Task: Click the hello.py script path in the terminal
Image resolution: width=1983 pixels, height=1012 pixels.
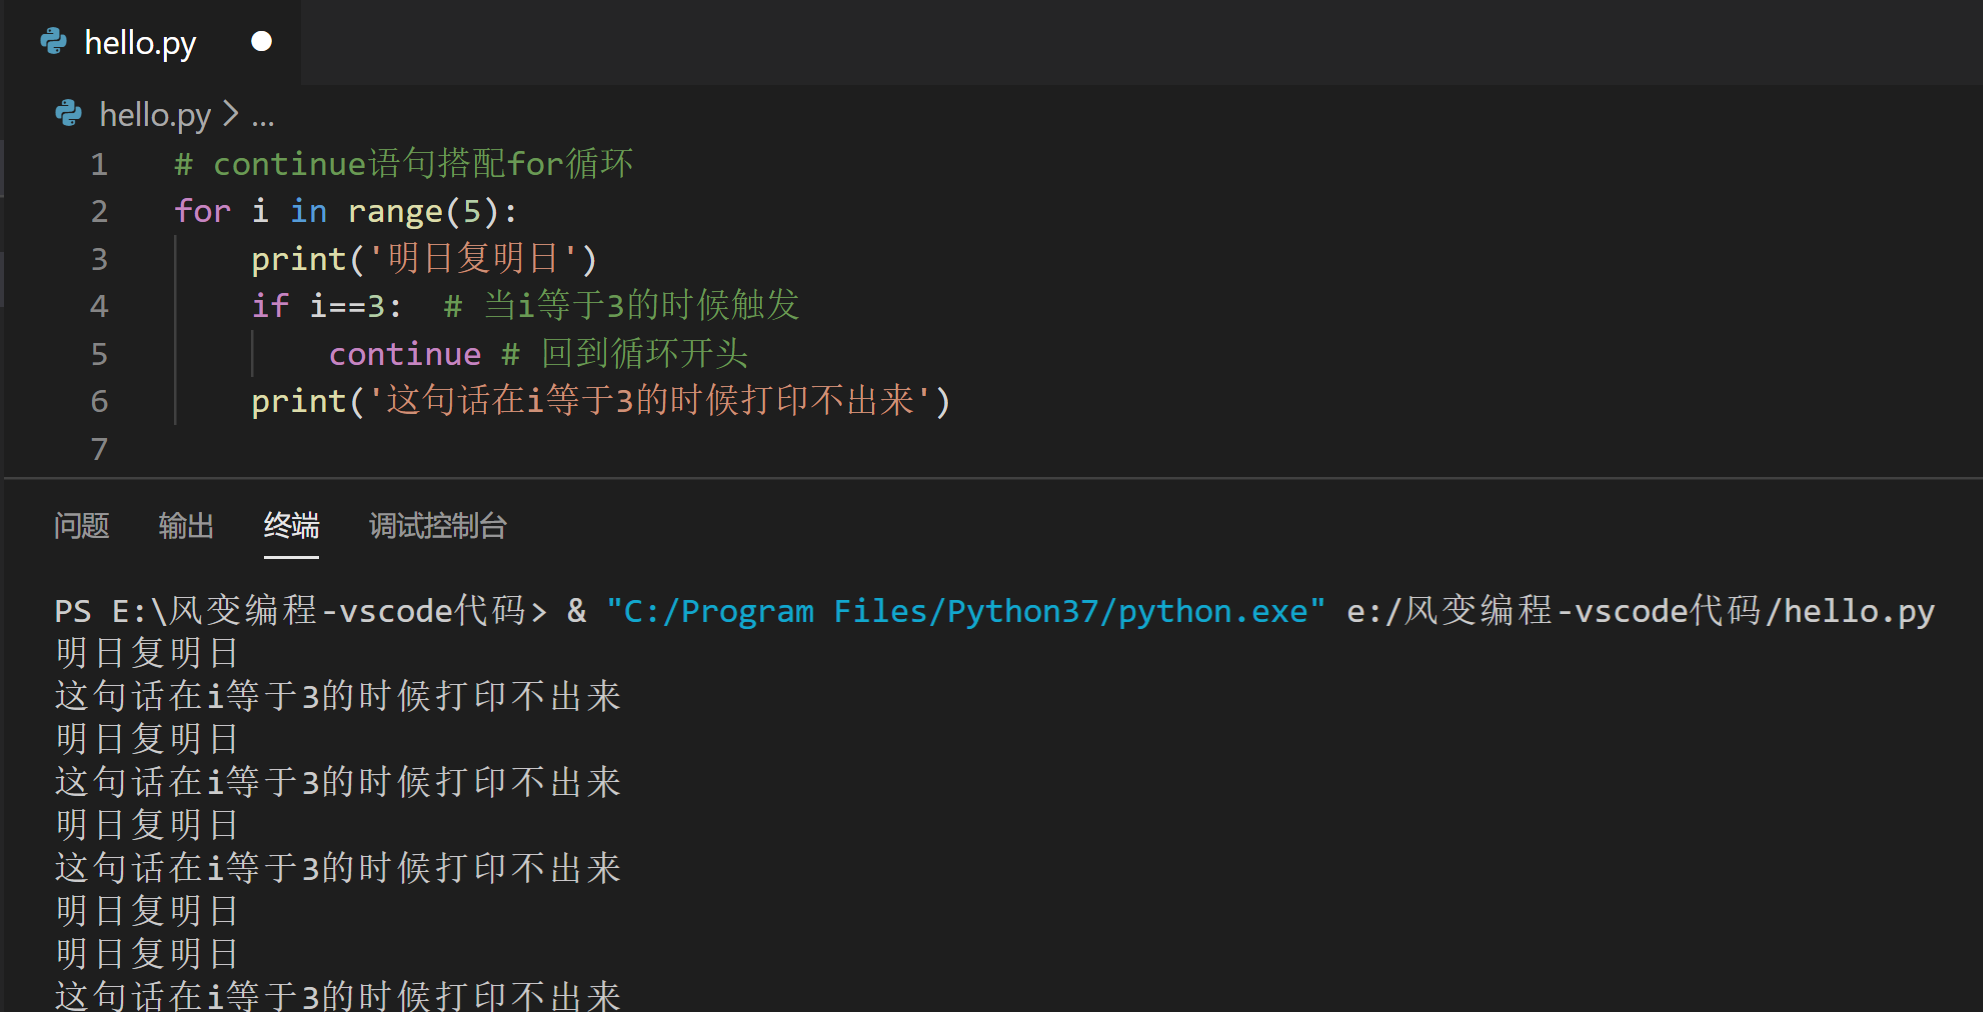Action: pyautogui.click(x=1641, y=610)
